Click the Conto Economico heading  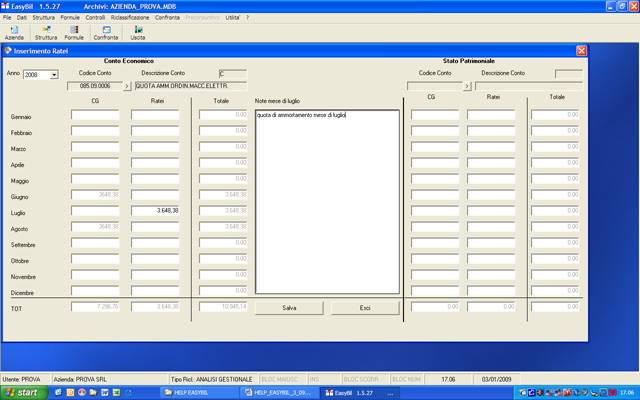(129, 61)
